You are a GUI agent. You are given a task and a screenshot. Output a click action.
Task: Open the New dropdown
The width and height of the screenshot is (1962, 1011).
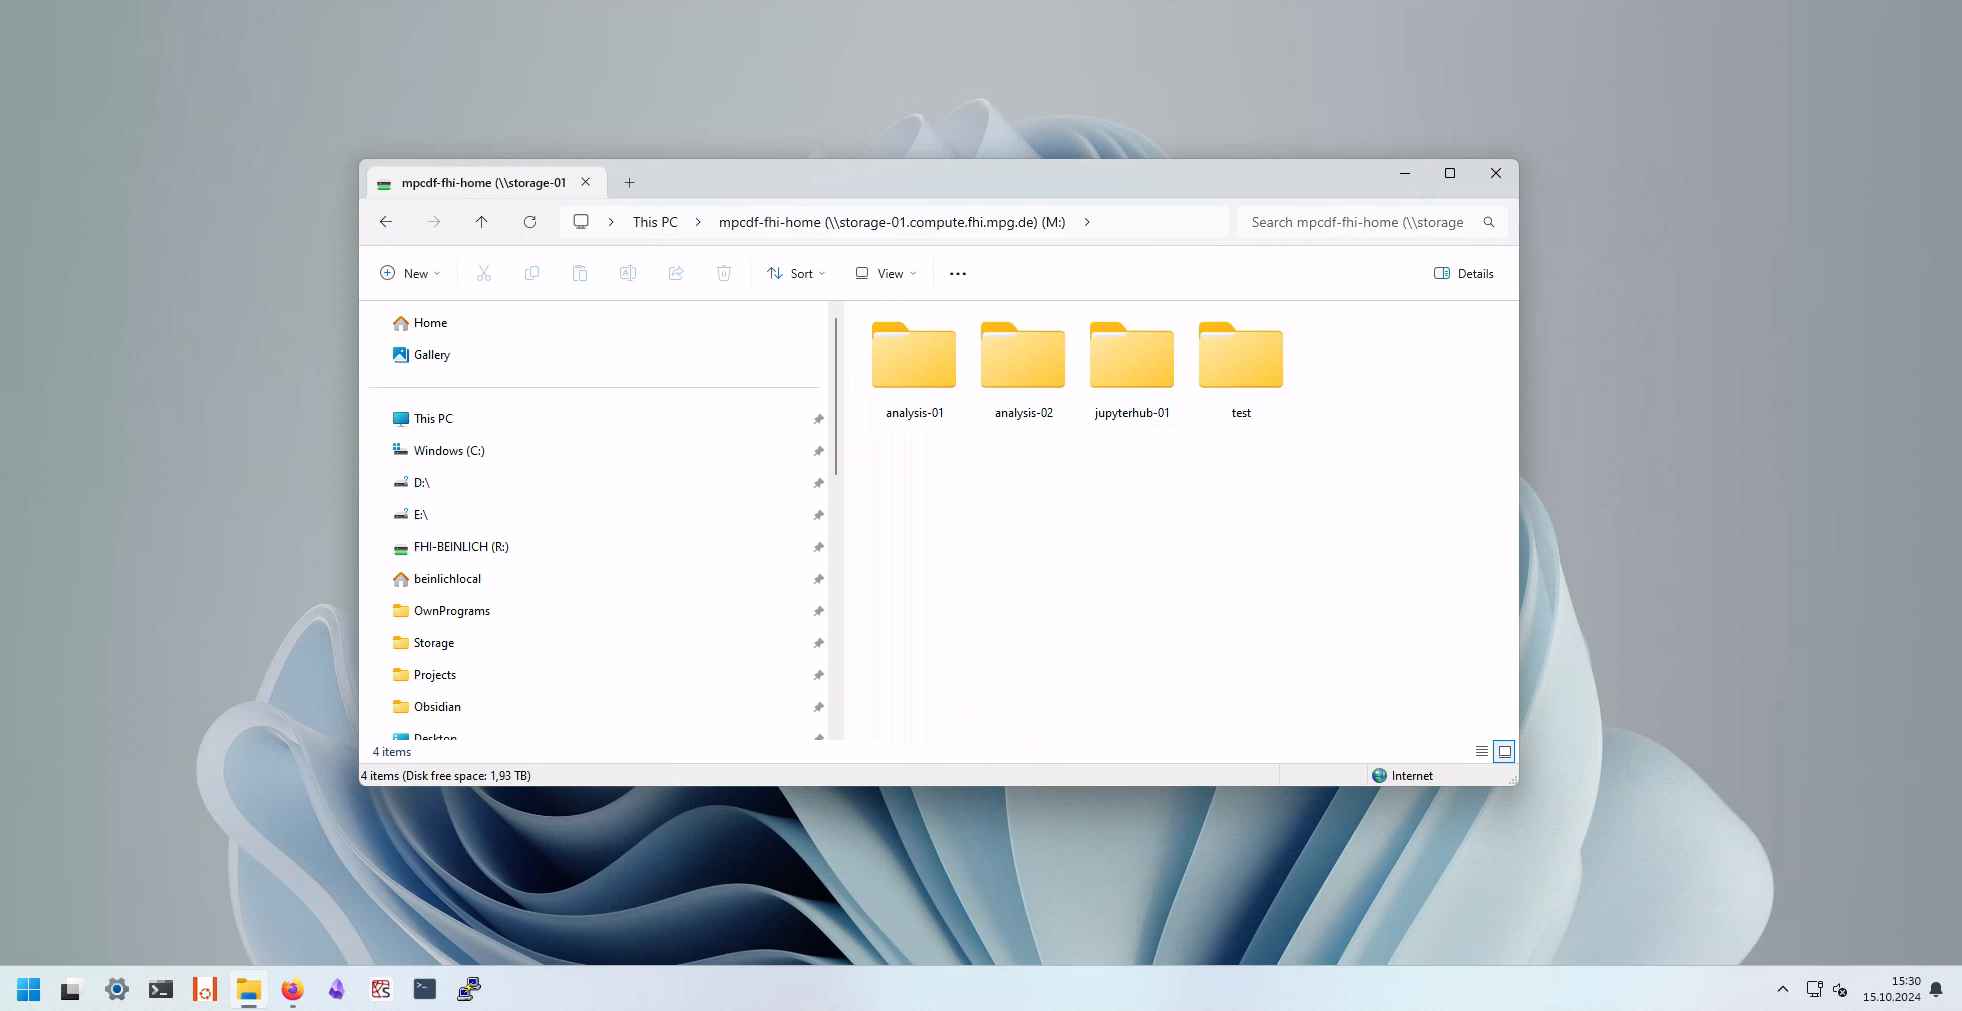click(x=410, y=273)
